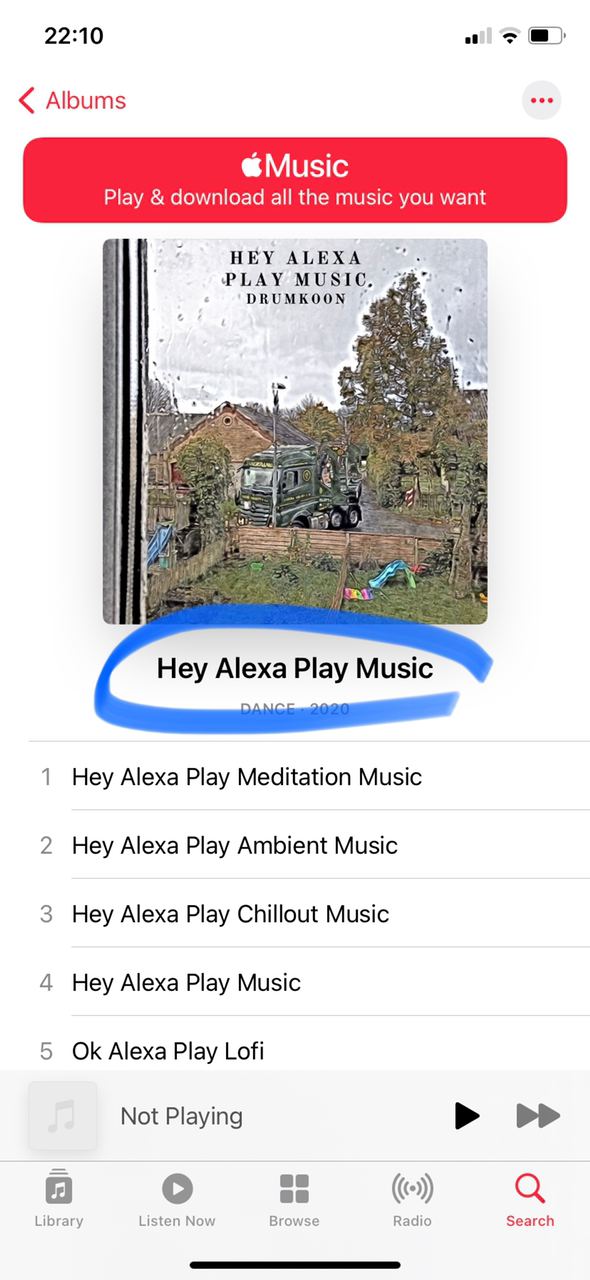The image size is (590, 1280).
Task: Switch to the Browse tab
Action: (x=294, y=1199)
